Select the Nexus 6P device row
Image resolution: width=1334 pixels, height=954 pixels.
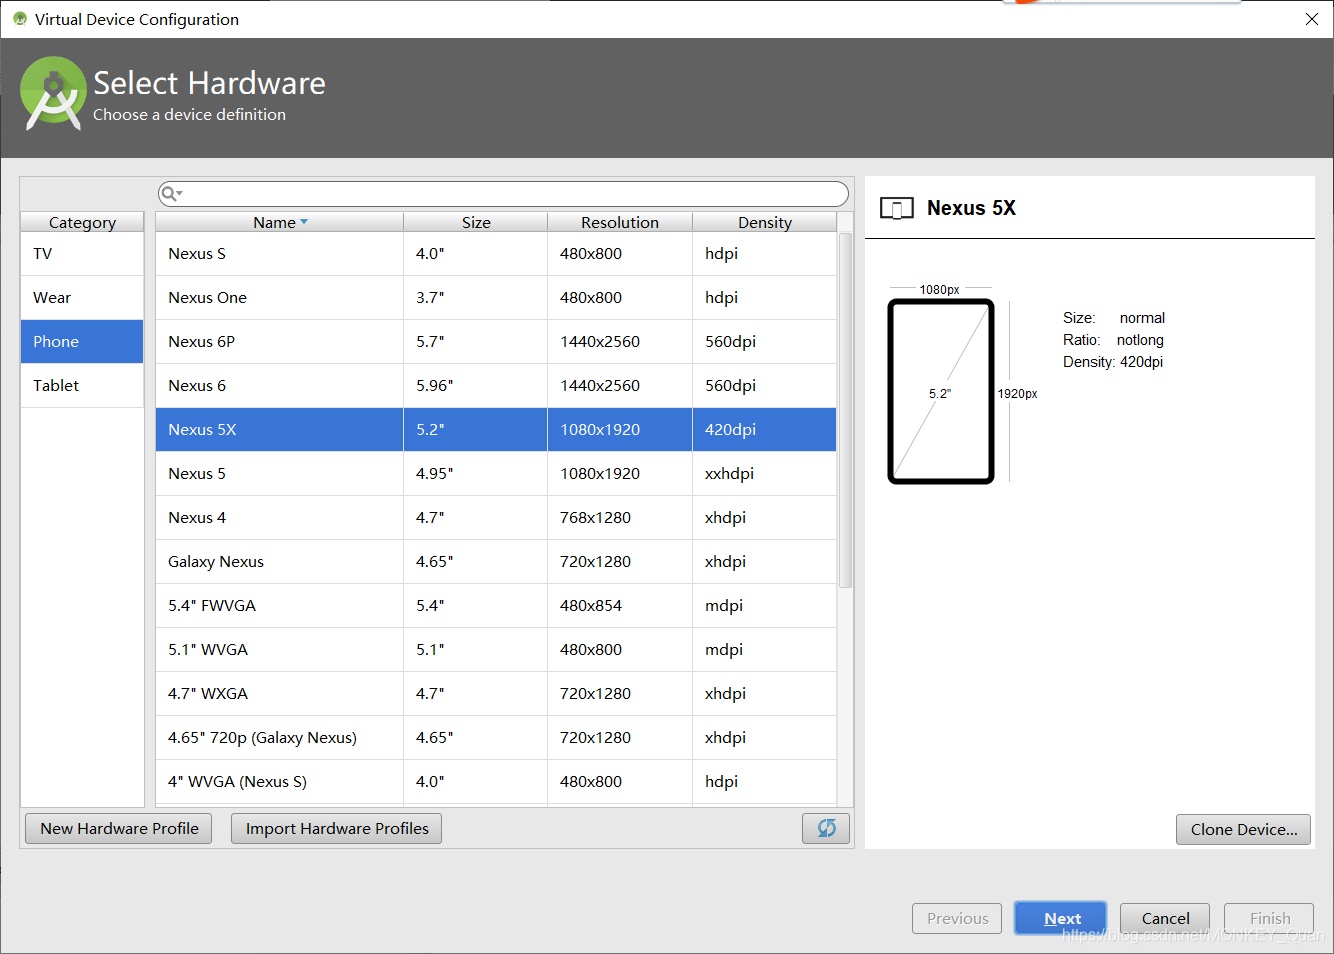click(496, 342)
